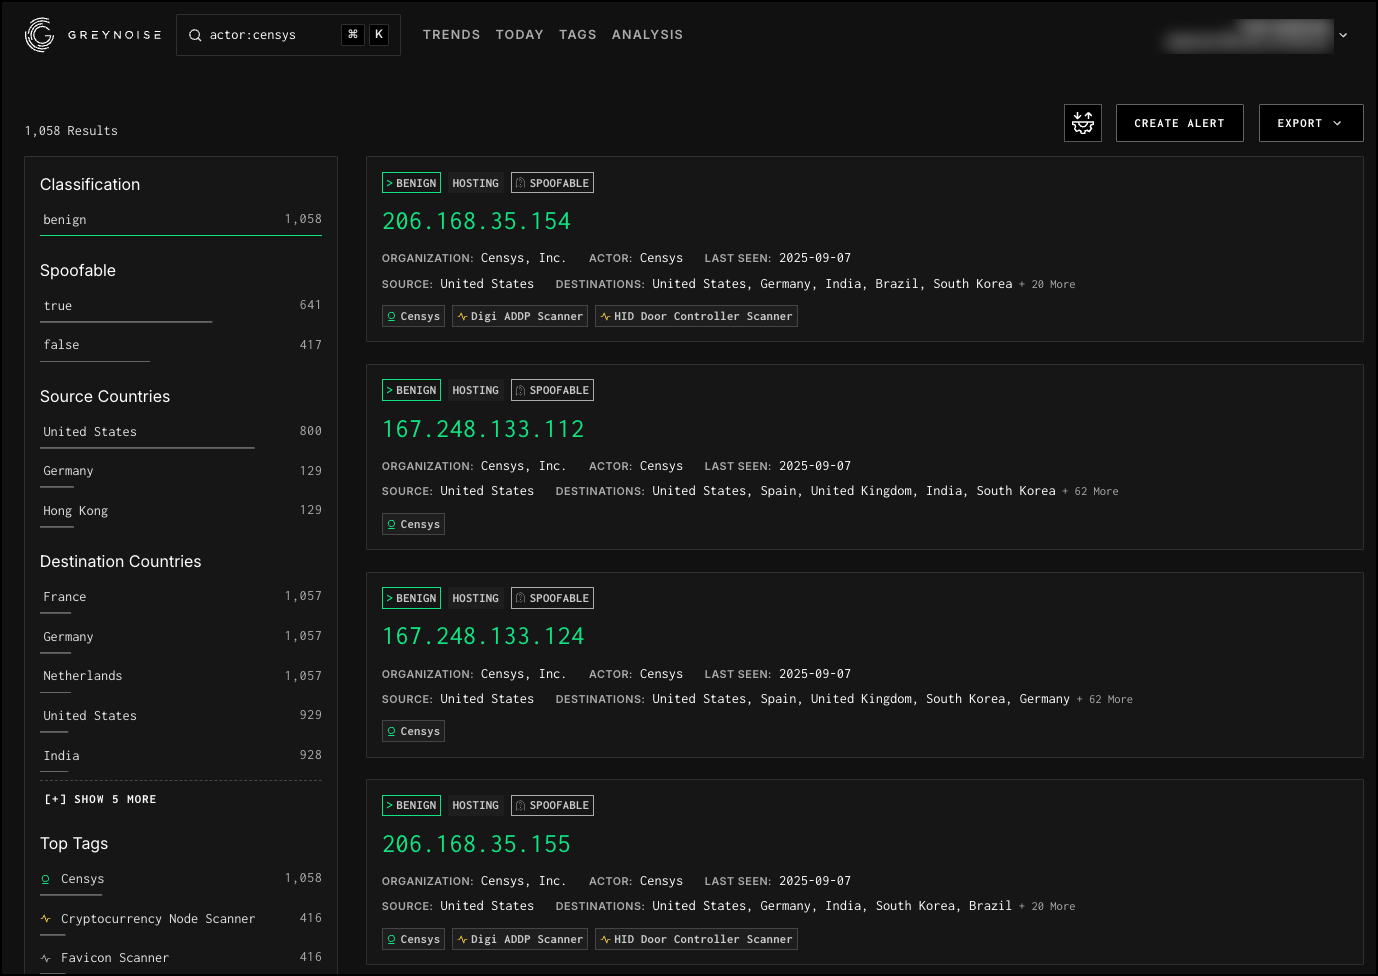Image resolution: width=1378 pixels, height=976 pixels.
Task: Click the K key shortcut badge
Action: tap(379, 34)
